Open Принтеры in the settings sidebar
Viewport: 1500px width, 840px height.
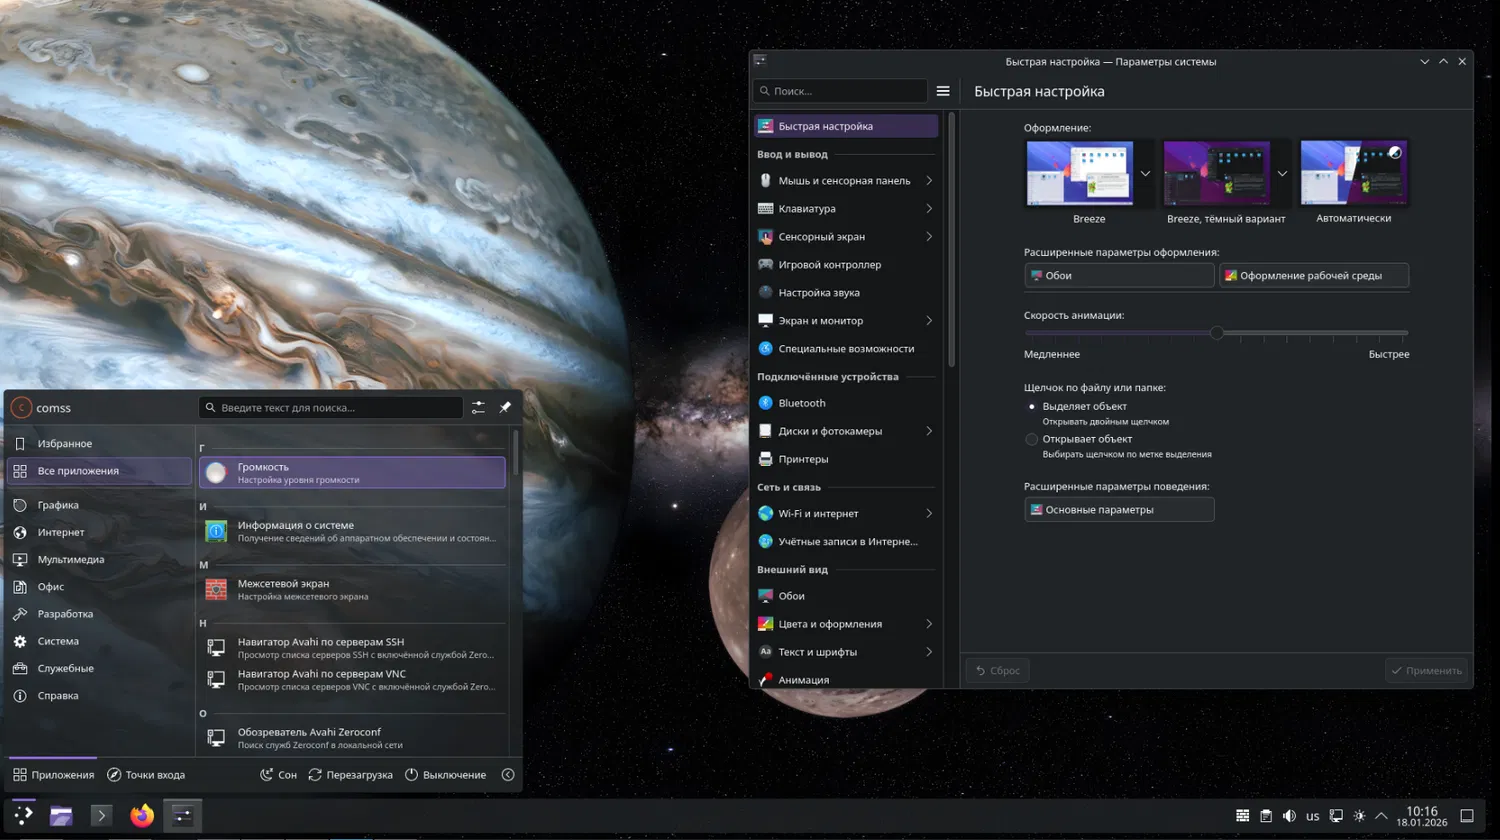[x=846, y=459]
